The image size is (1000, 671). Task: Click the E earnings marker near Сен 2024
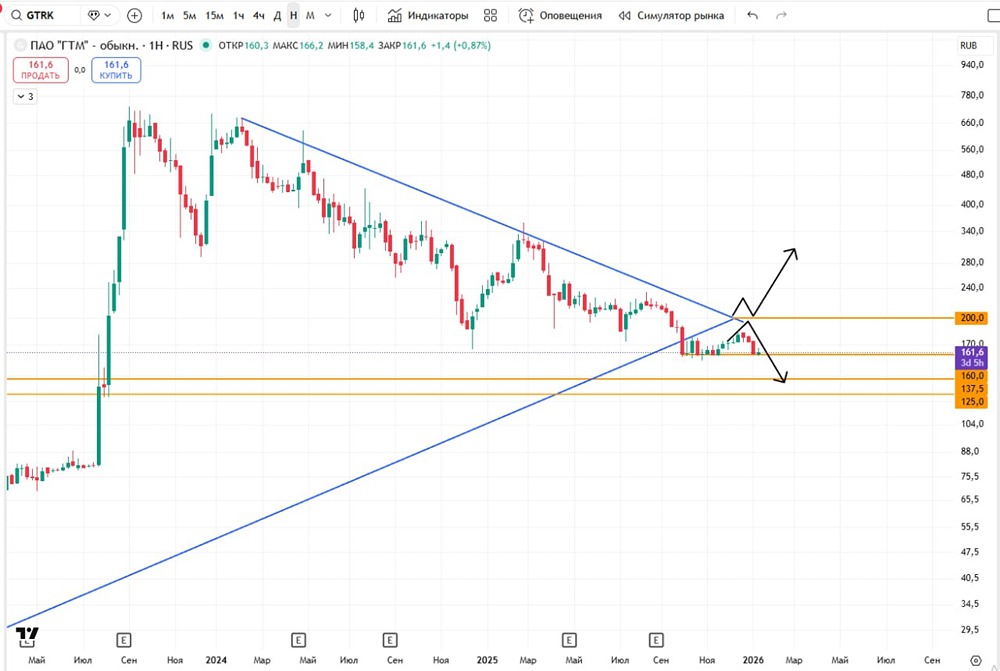[x=390, y=640]
